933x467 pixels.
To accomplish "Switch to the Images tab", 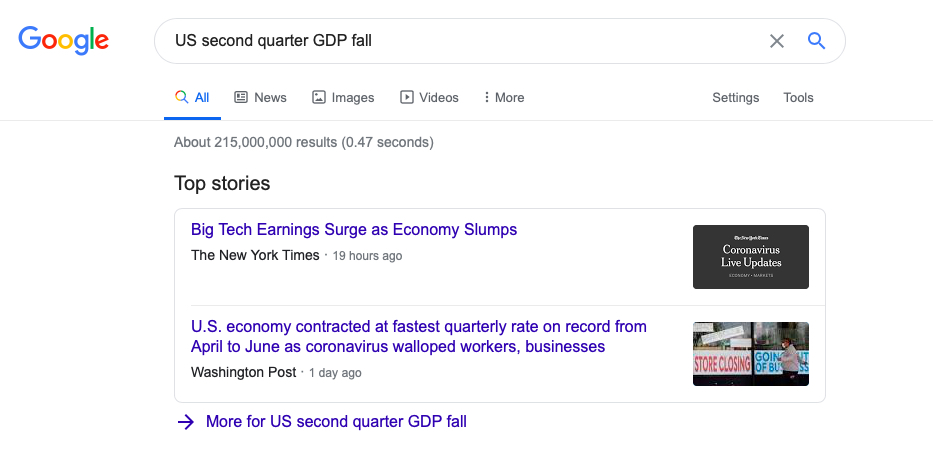I will 352,97.
